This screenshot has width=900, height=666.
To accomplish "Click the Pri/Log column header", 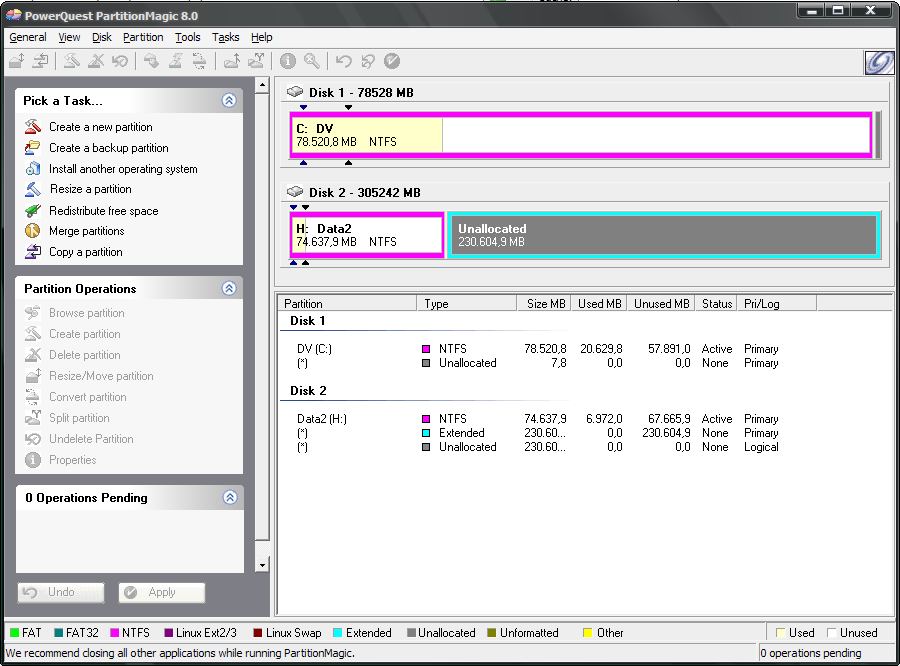I will (x=777, y=303).
